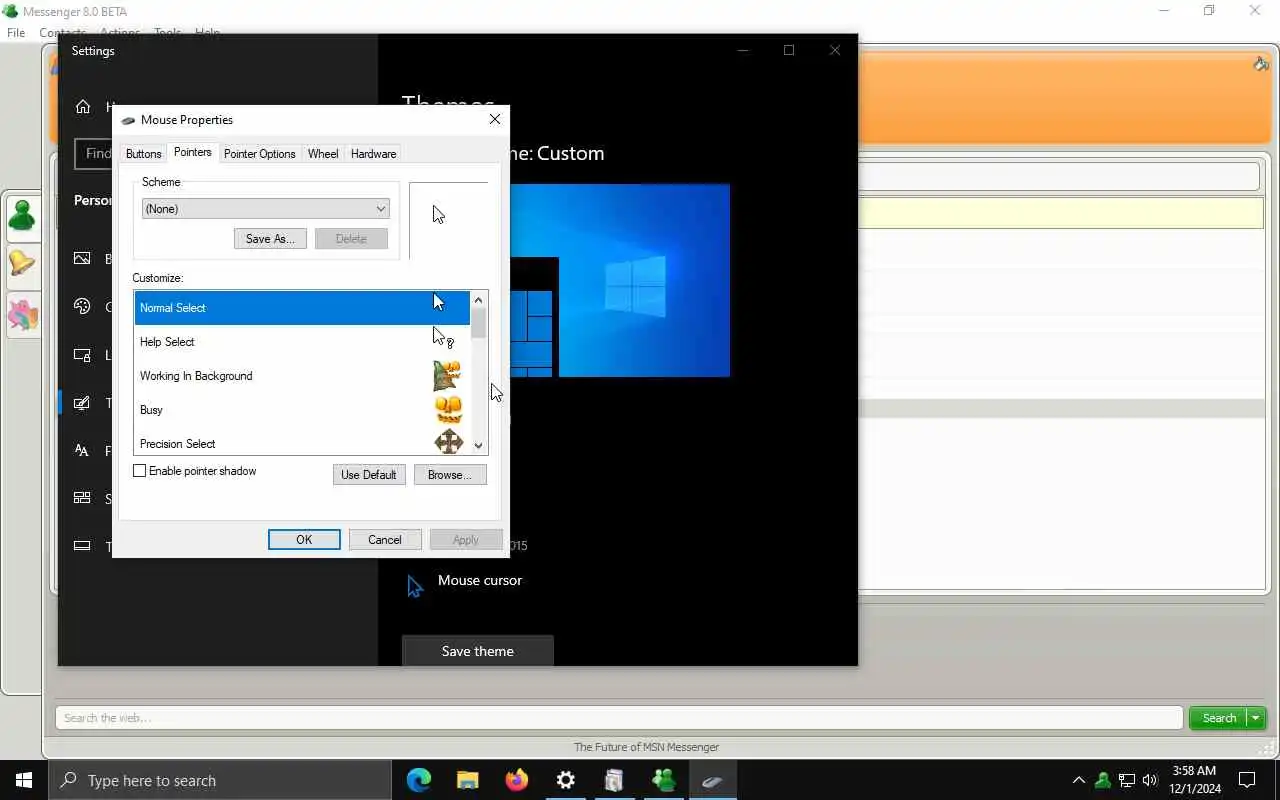Select the Precision Select pointer entry
This screenshot has height=800, width=1280.
point(302,442)
